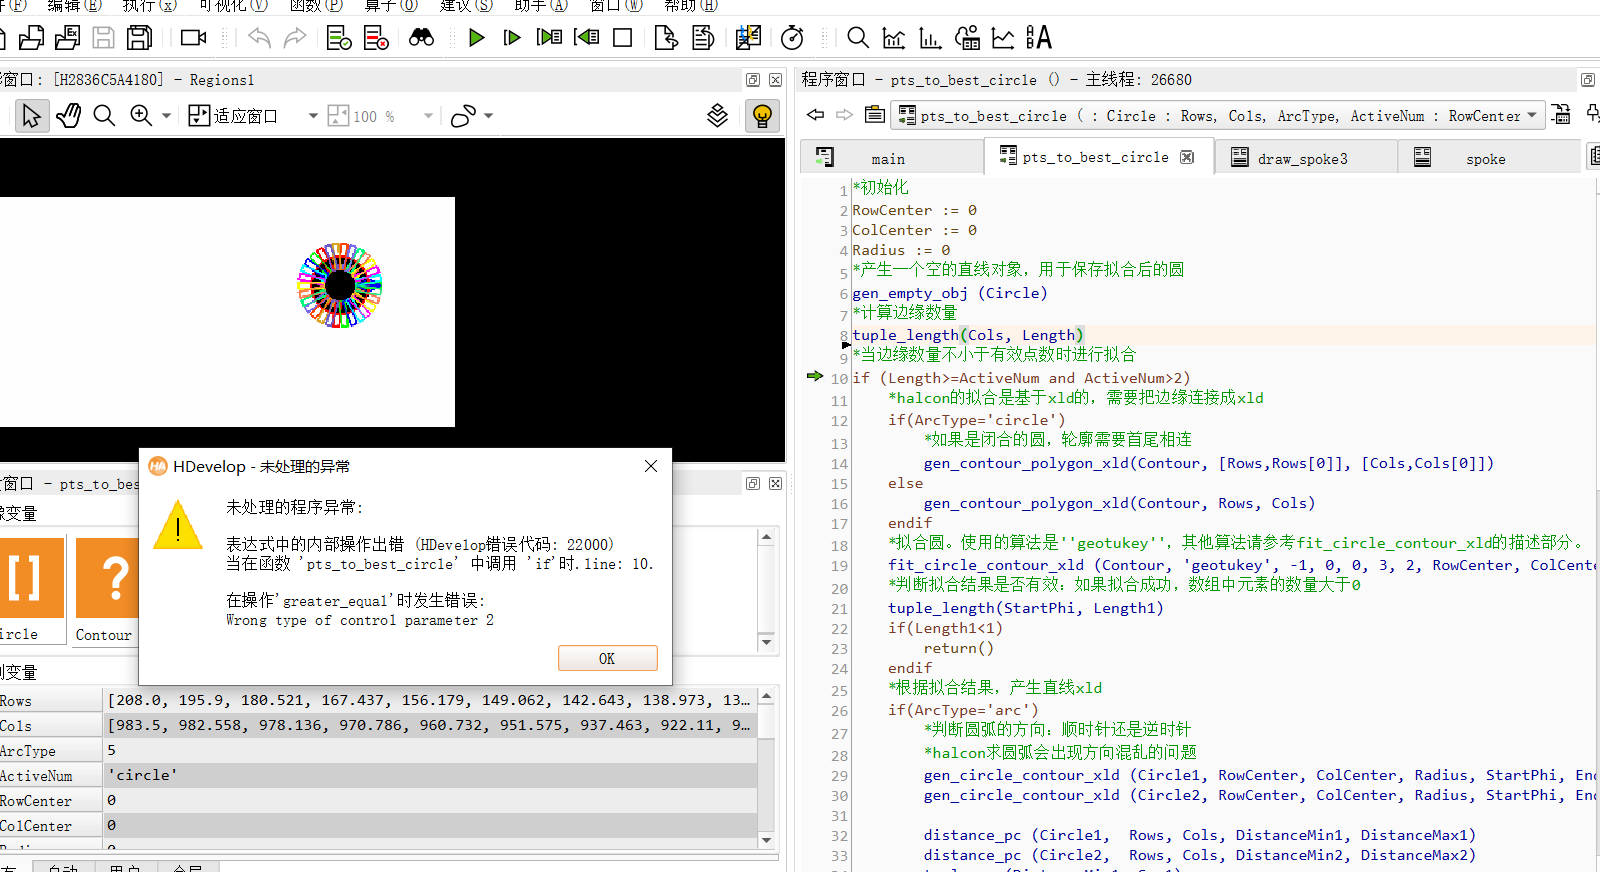Open the histogram tool in the toolbar
The image size is (1600, 872).
coord(930,38)
